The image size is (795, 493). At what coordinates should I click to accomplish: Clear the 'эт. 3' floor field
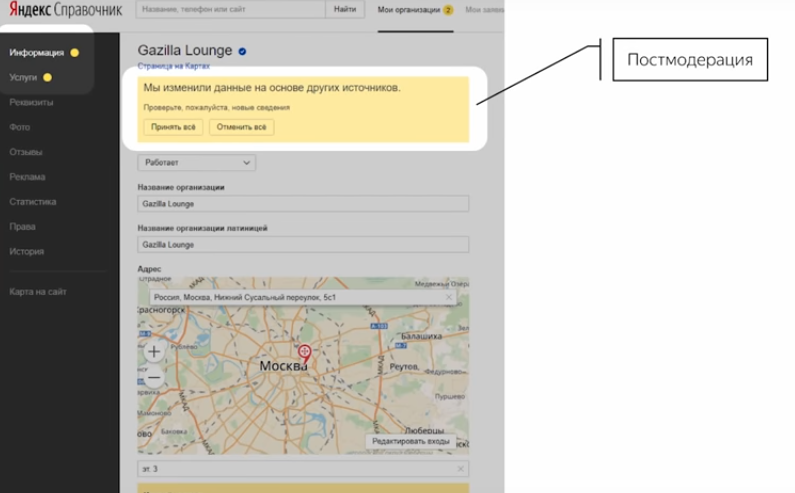coord(460,469)
